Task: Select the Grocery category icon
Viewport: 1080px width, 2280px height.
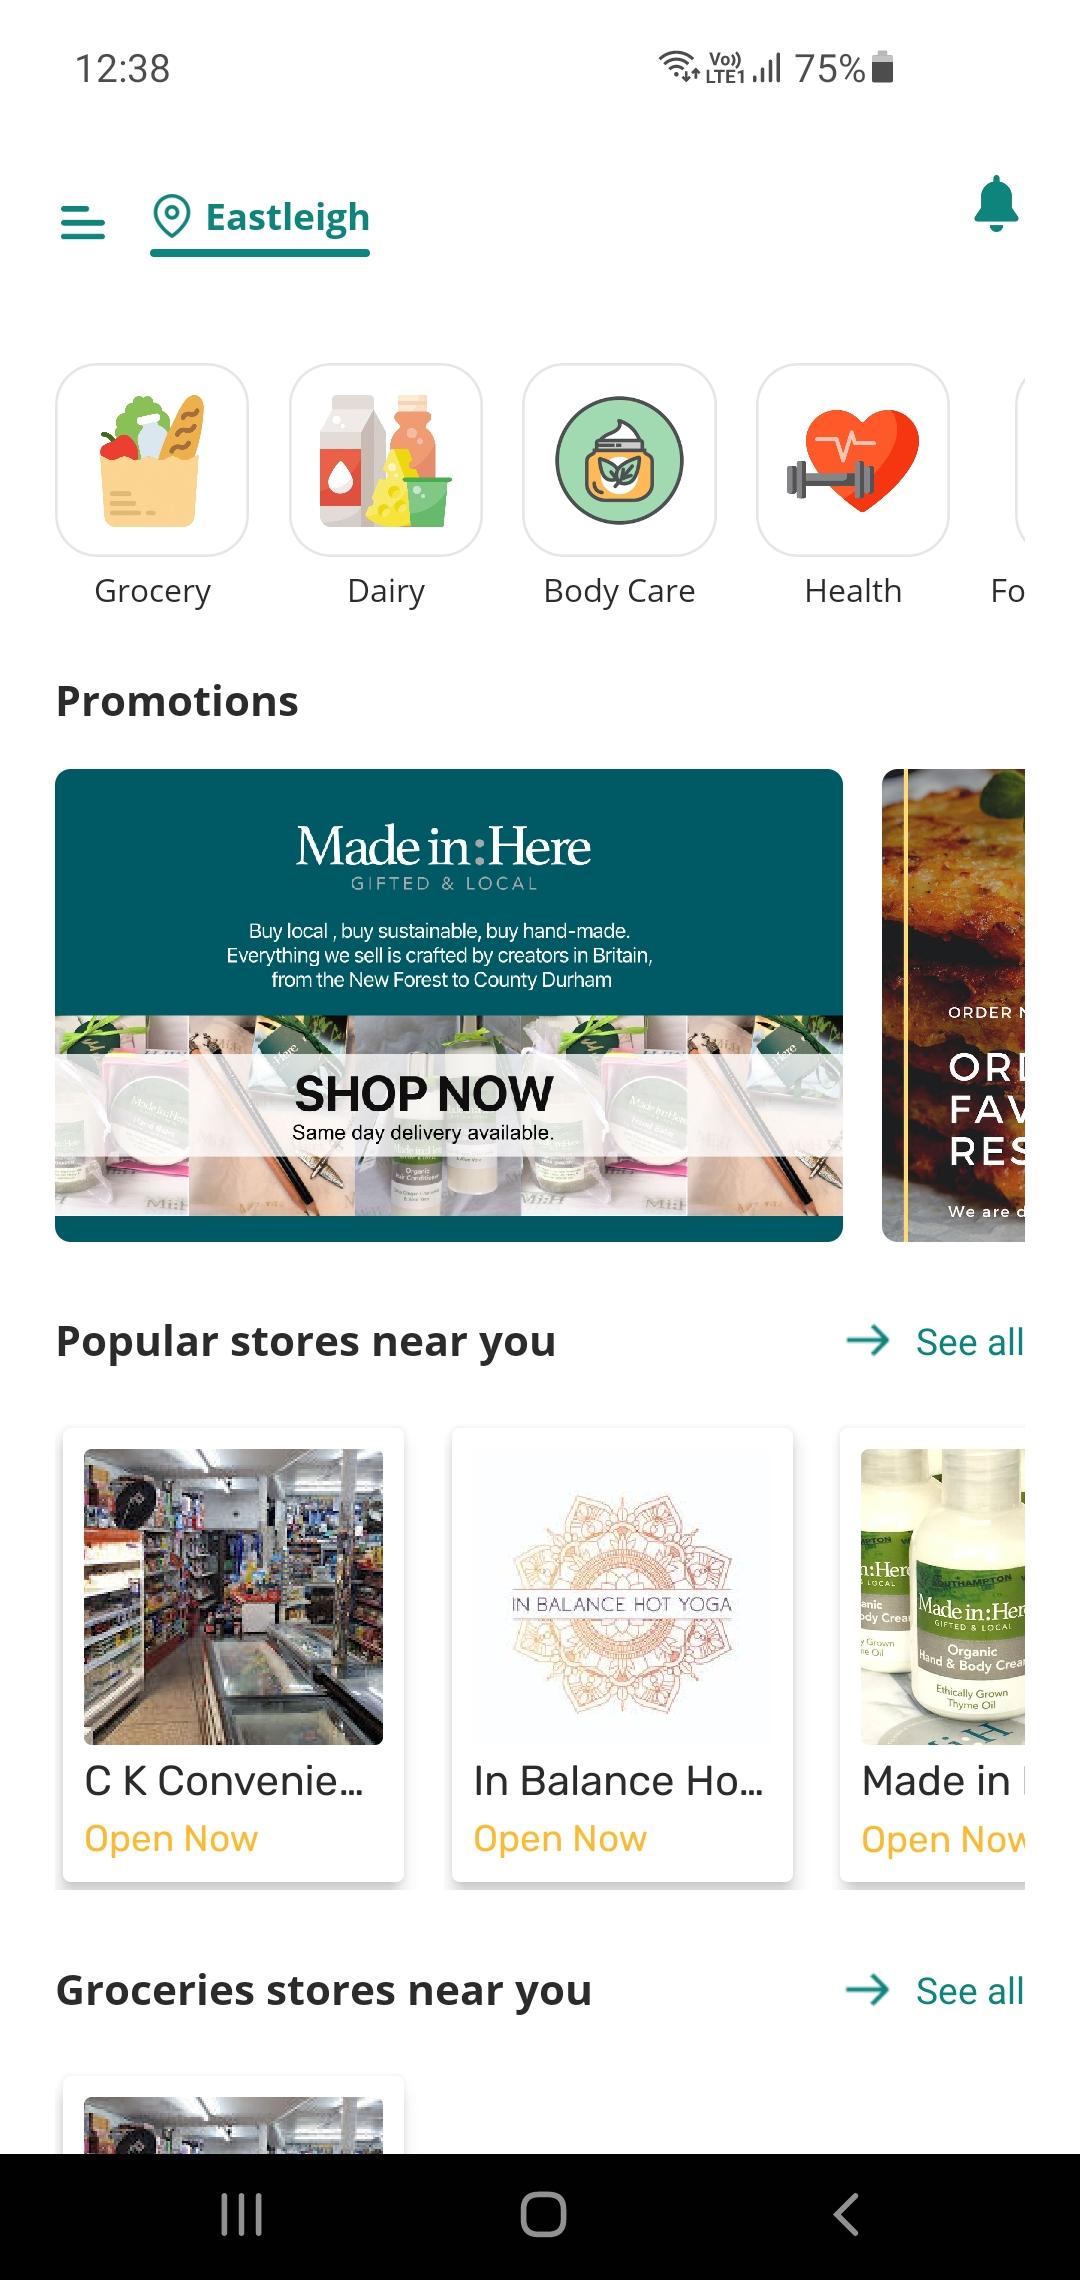Action: click(152, 460)
